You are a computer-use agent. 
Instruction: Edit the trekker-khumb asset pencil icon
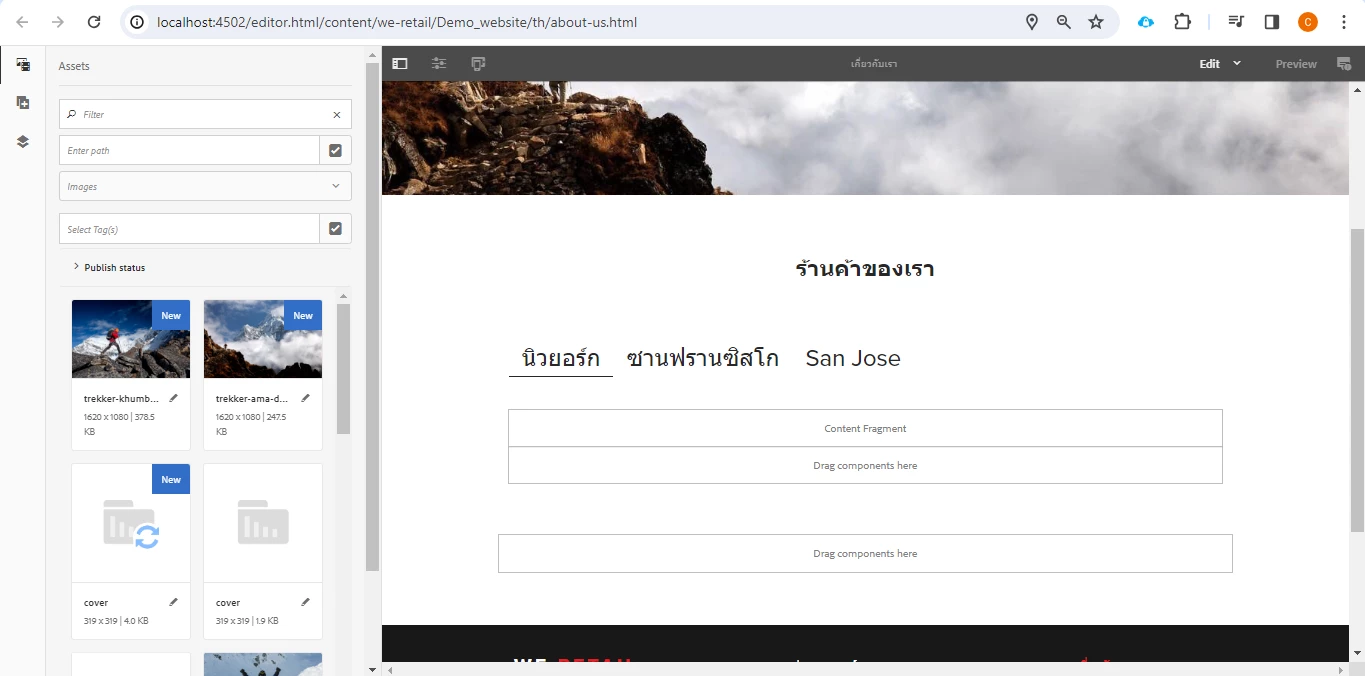[x=173, y=398]
